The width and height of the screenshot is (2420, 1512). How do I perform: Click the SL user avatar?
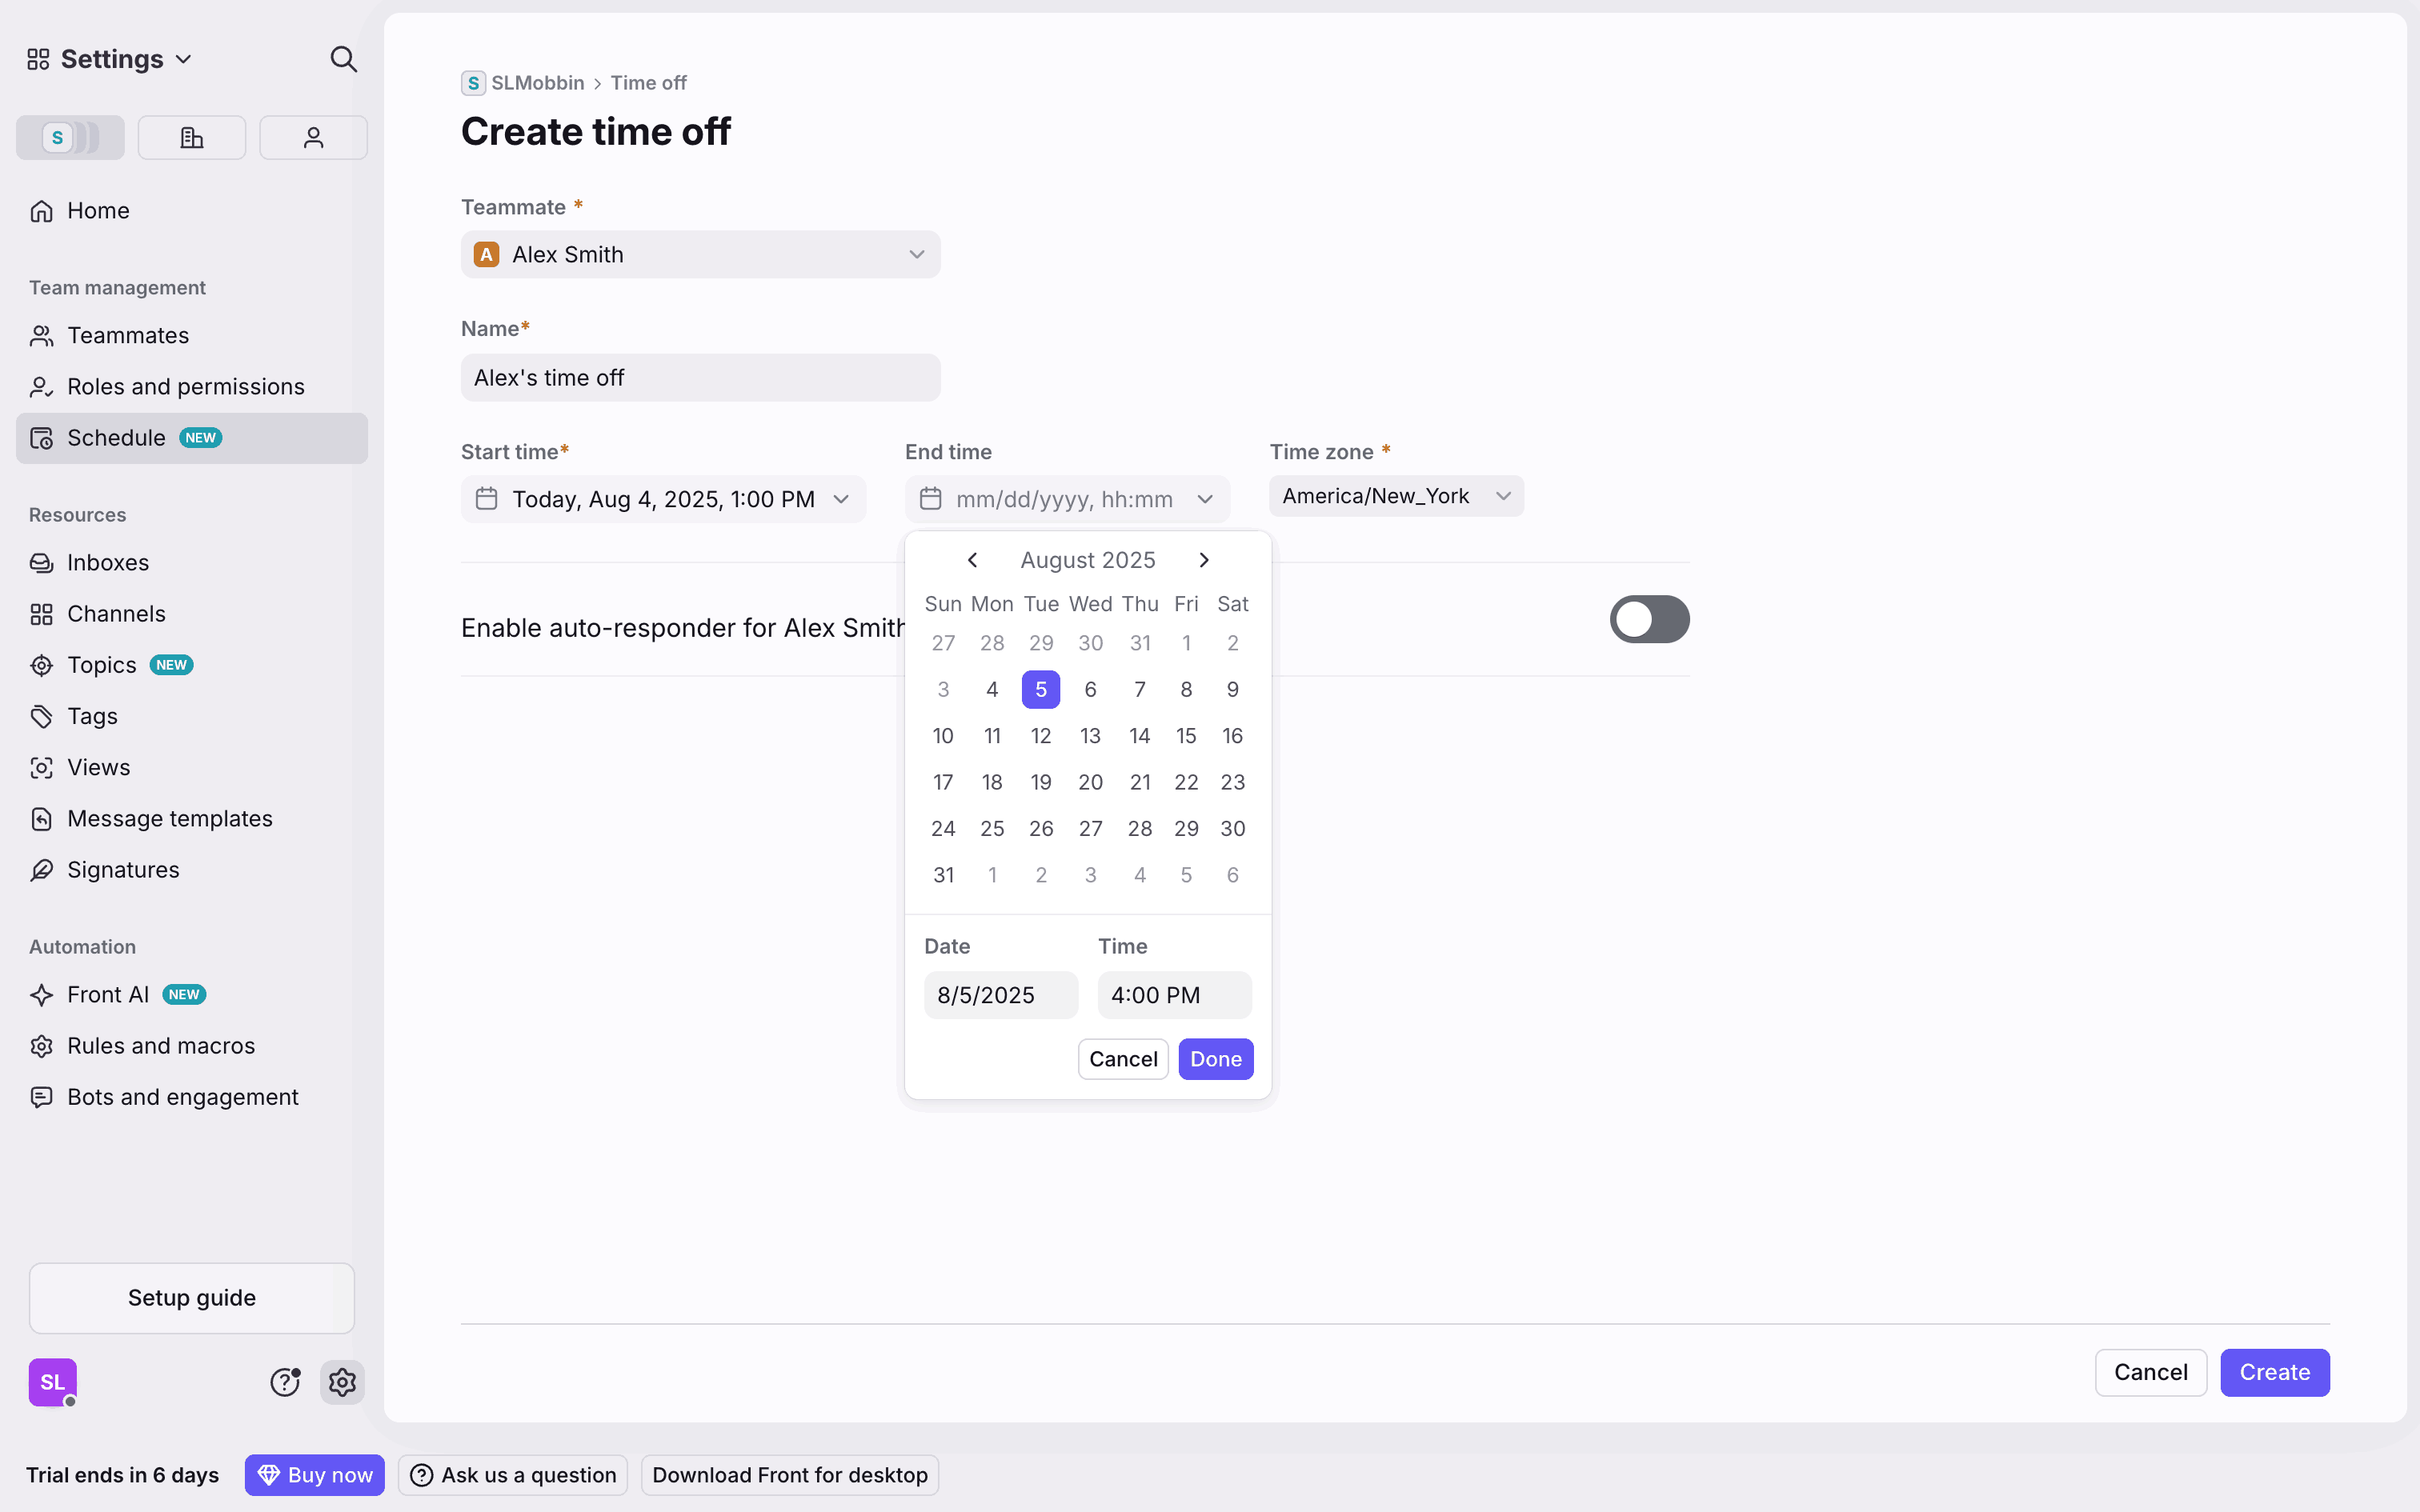coord(52,1382)
